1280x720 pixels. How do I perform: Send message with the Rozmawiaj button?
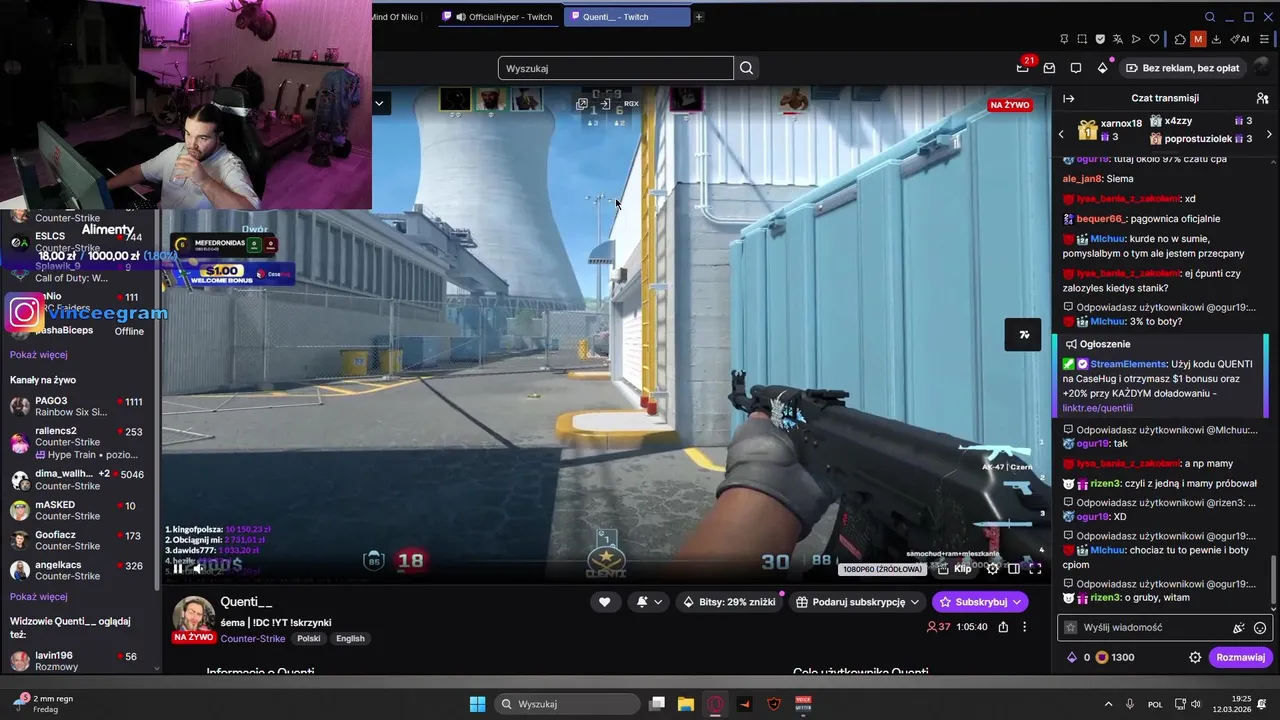click(x=1241, y=657)
